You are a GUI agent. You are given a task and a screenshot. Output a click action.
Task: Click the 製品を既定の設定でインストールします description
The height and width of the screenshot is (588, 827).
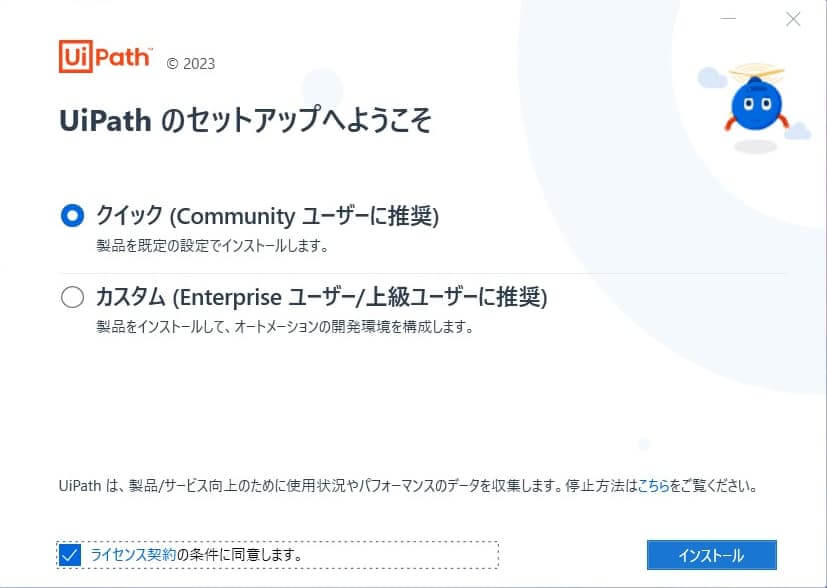coord(212,246)
